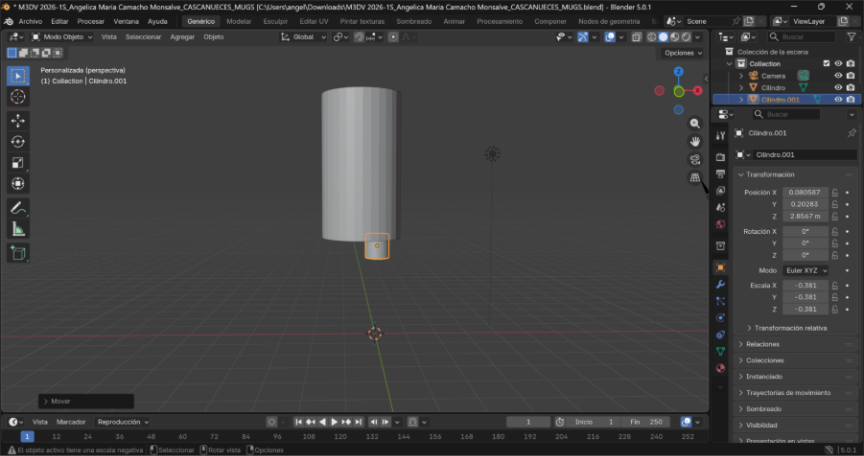This screenshot has height=456, width=864.
Task: Toggle visibility of Cilindro object
Action: pyautogui.click(x=838, y=88)
